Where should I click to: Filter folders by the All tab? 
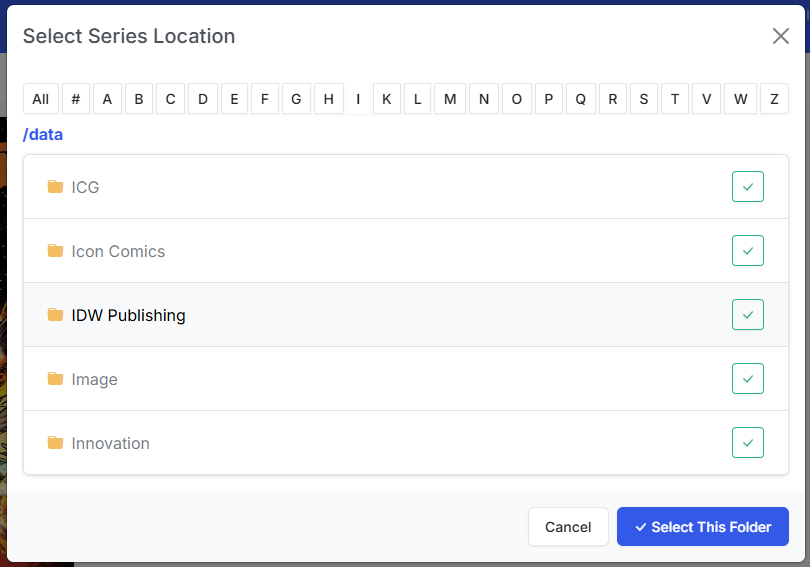click(x=40, y=99)
